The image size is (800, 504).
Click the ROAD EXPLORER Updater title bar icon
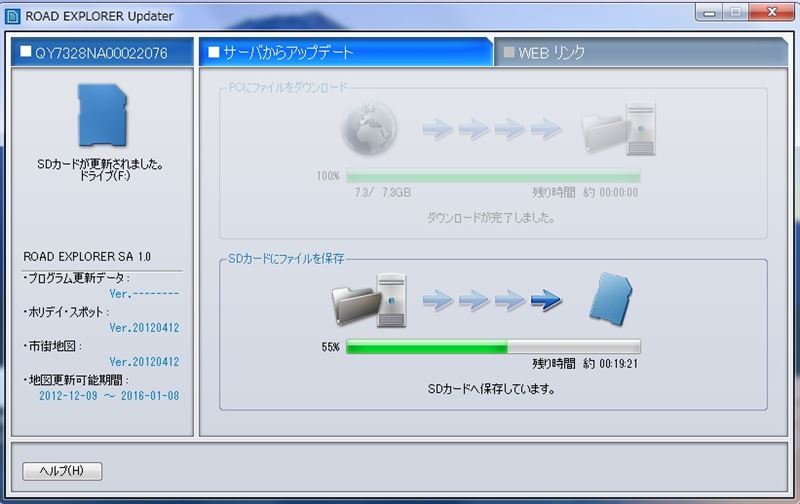click(12, 16)
